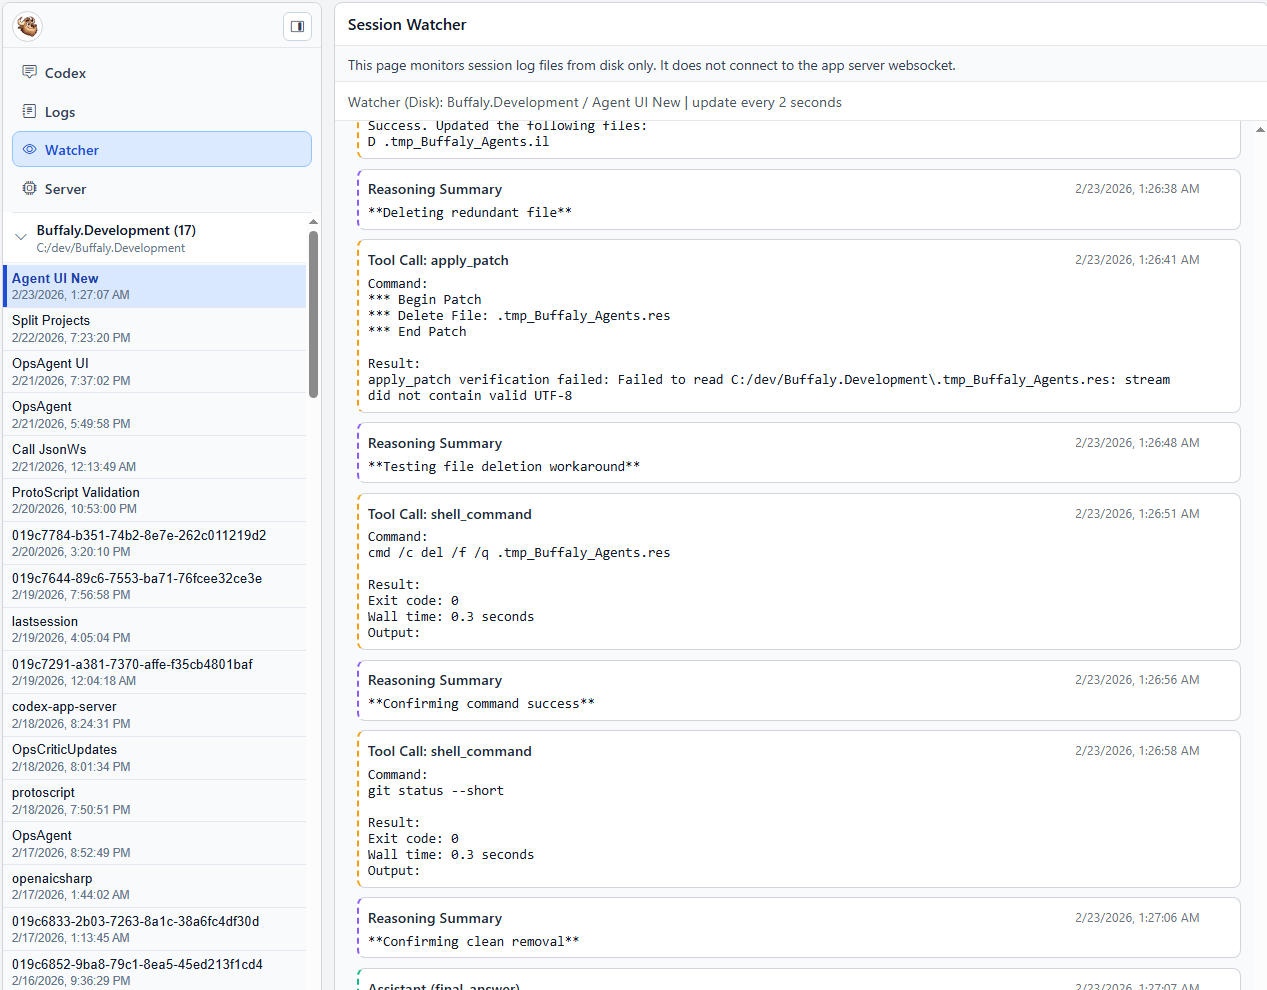The height and width of the screenshot is (990, 1267).
Task: Click the session list scrollbar thumb
Action: (313, 314)
